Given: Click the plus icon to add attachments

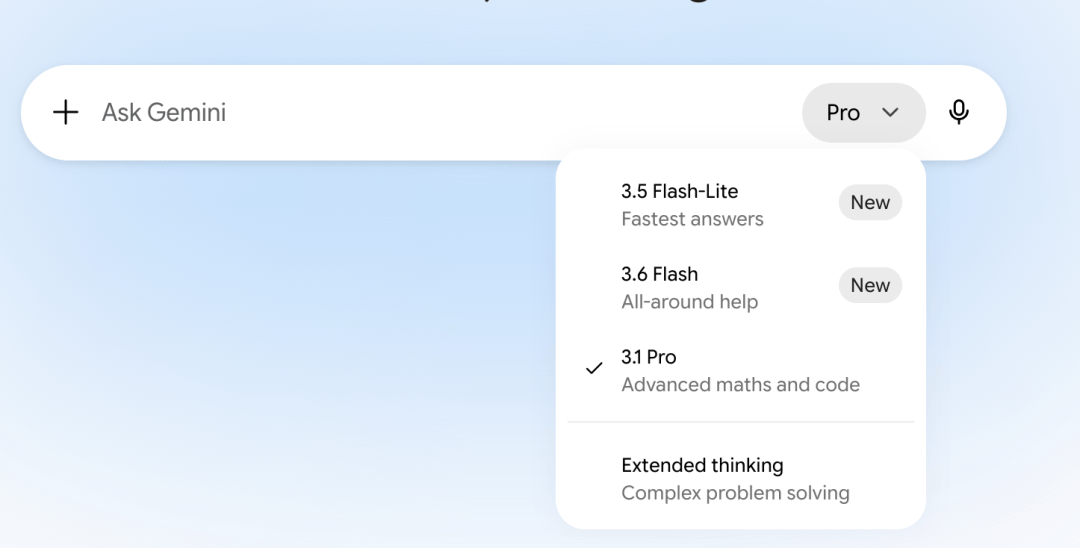Looking at the screenshot, I should click(x=65, y=112).
